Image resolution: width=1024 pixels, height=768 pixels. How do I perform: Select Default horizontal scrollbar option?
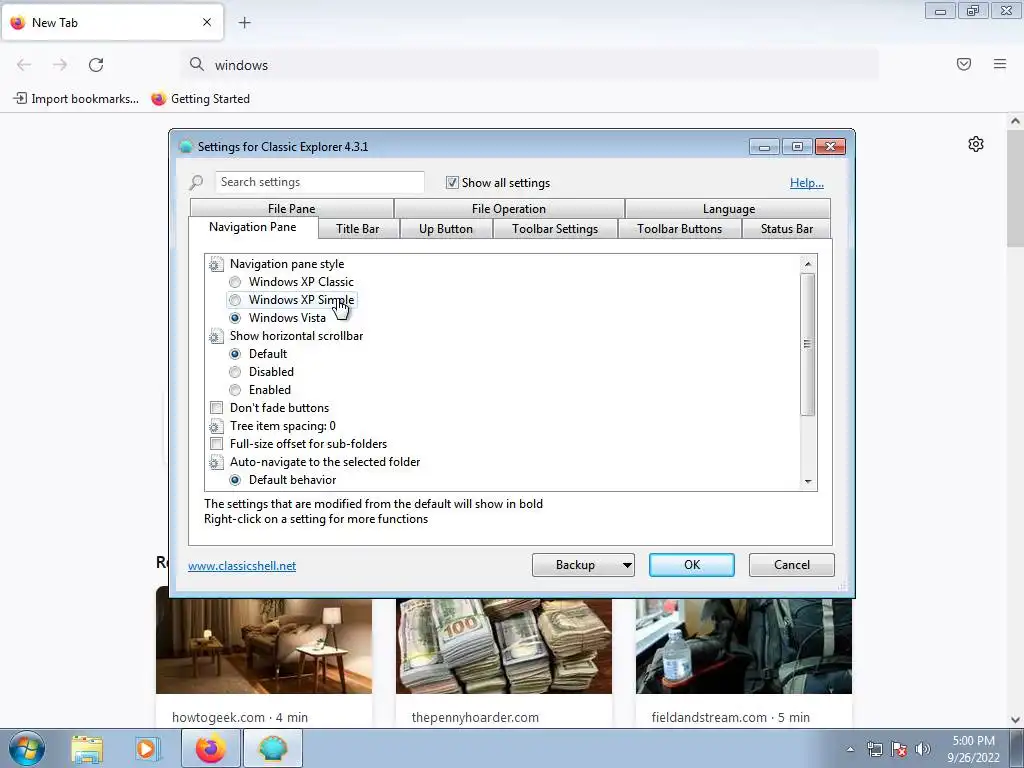point(235,354)
